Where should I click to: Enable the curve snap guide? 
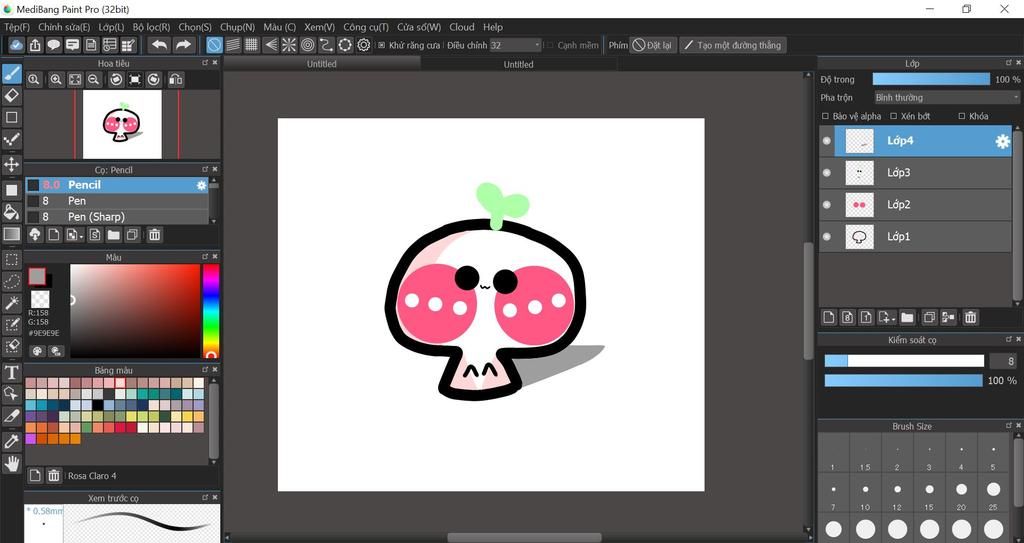pos(326,44)
